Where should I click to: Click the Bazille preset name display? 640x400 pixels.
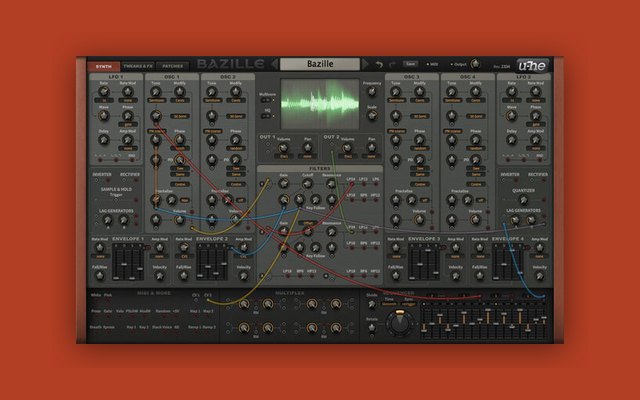(320, 64)
